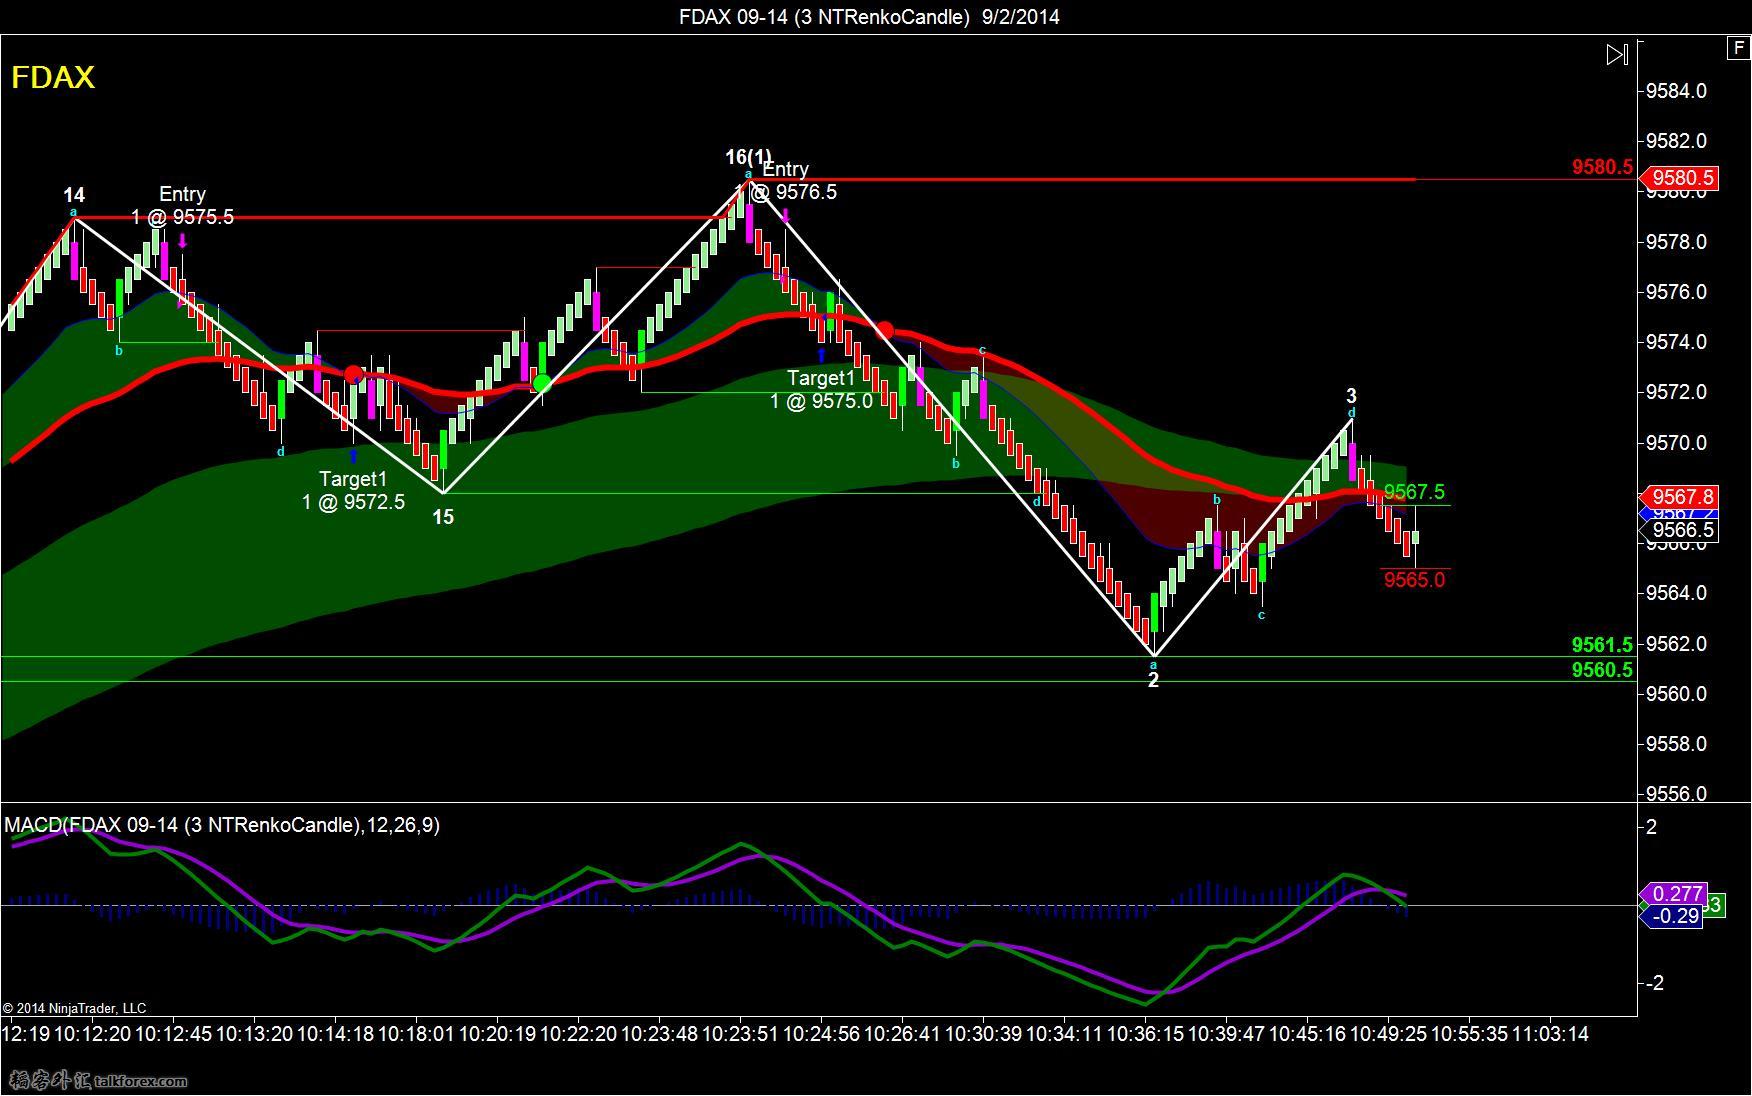Click the 9564.0 price axis label

point(1676,593)
